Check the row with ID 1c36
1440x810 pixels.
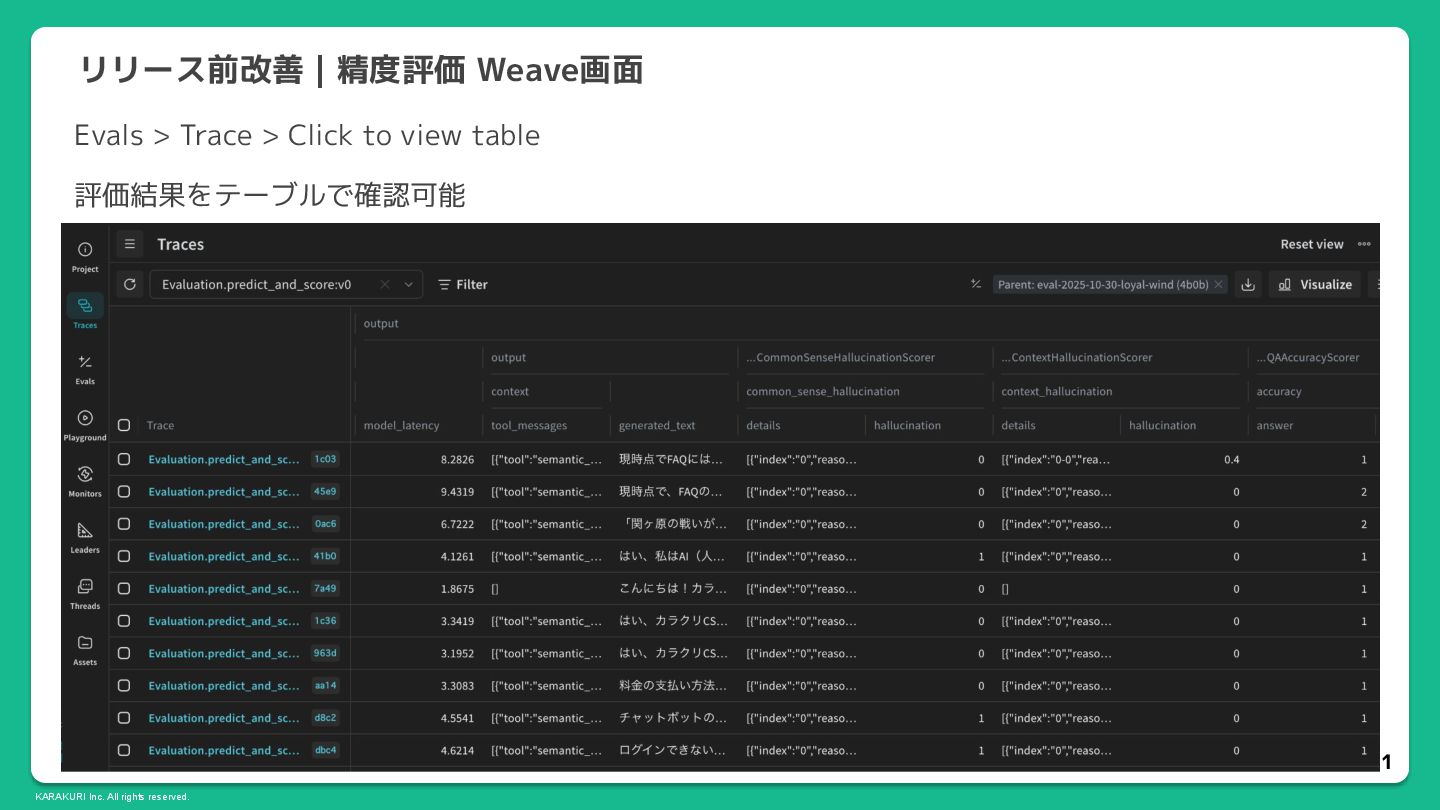click(x=124, y=621)
